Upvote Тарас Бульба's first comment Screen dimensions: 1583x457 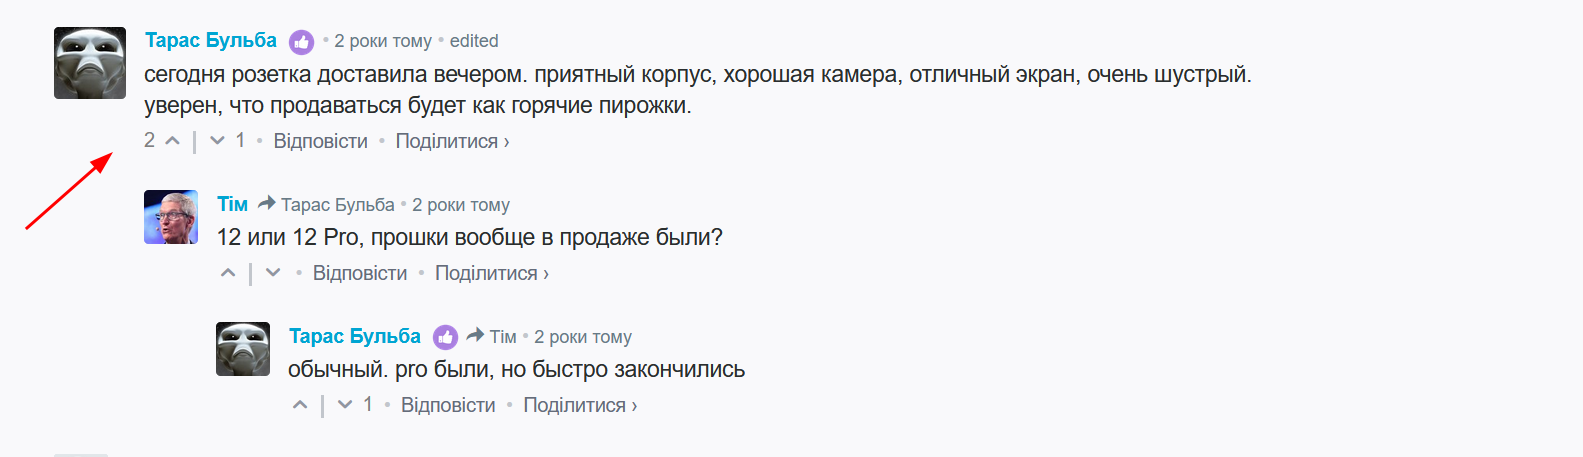172,141
